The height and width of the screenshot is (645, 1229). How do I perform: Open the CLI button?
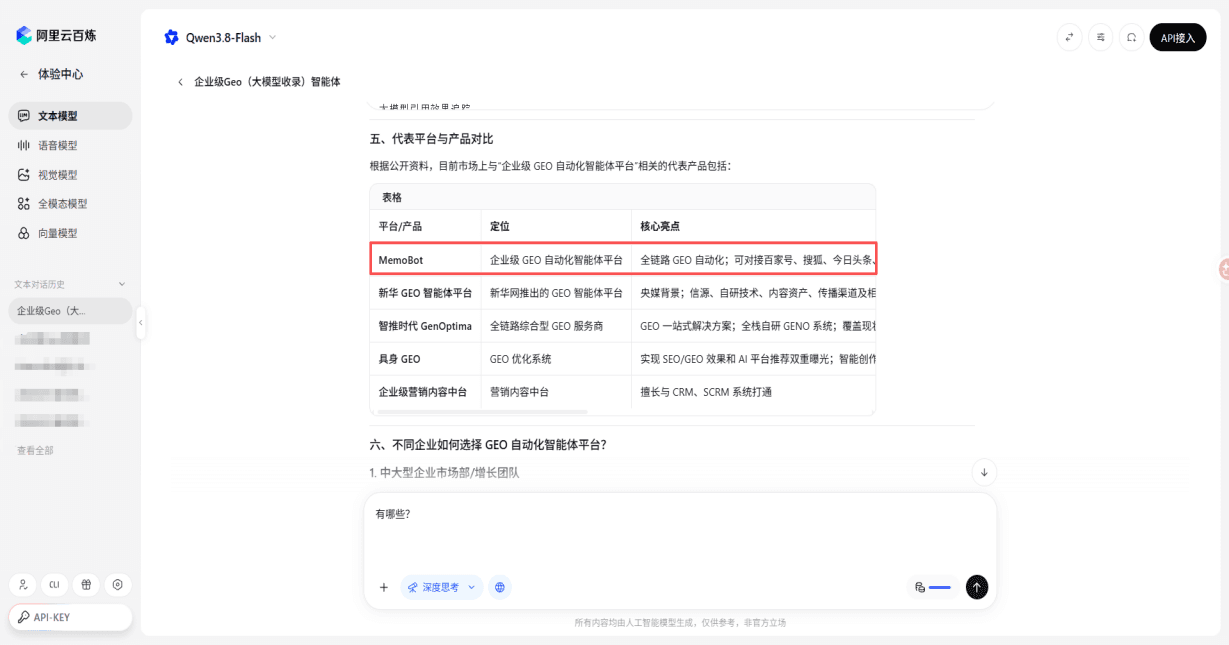(55, 585)
